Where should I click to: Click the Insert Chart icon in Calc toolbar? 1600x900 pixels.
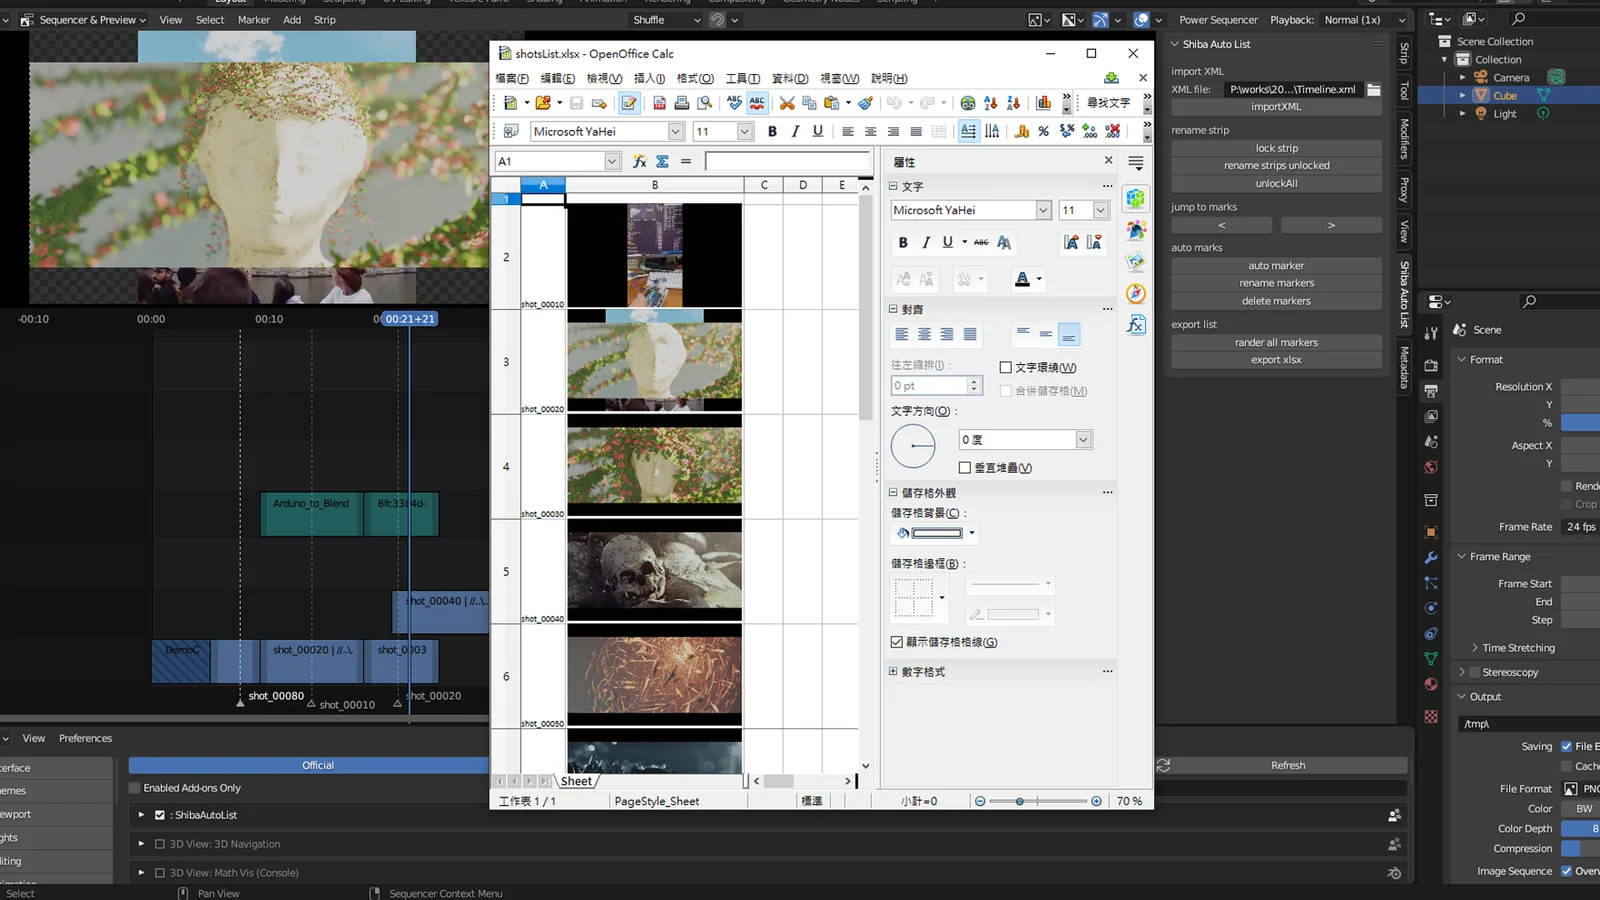coord(1043,103)
